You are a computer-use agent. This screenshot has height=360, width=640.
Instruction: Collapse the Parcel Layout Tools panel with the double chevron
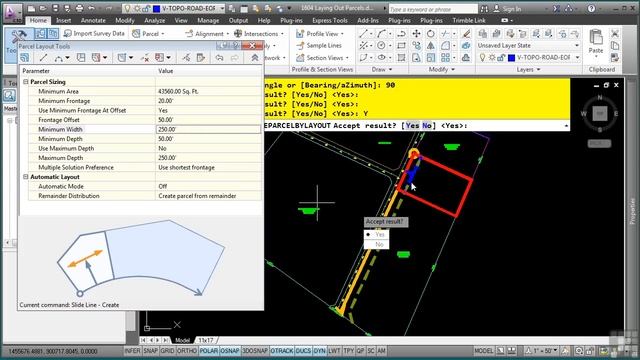255,58
